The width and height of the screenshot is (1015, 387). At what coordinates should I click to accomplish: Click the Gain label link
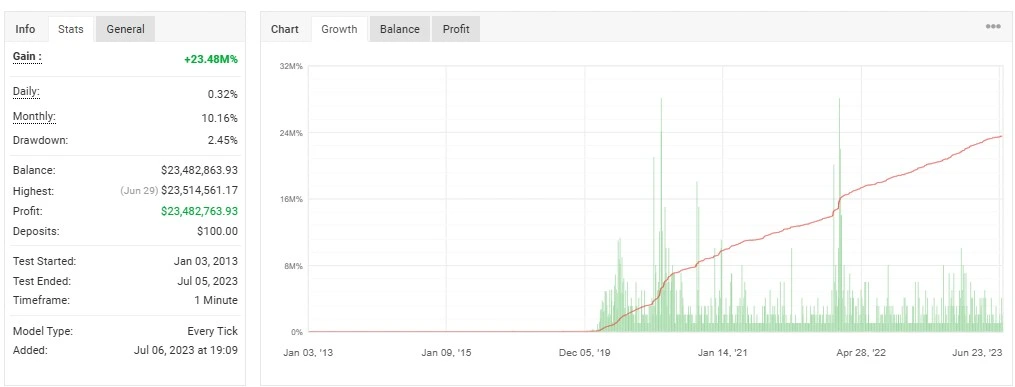[27, 57]
